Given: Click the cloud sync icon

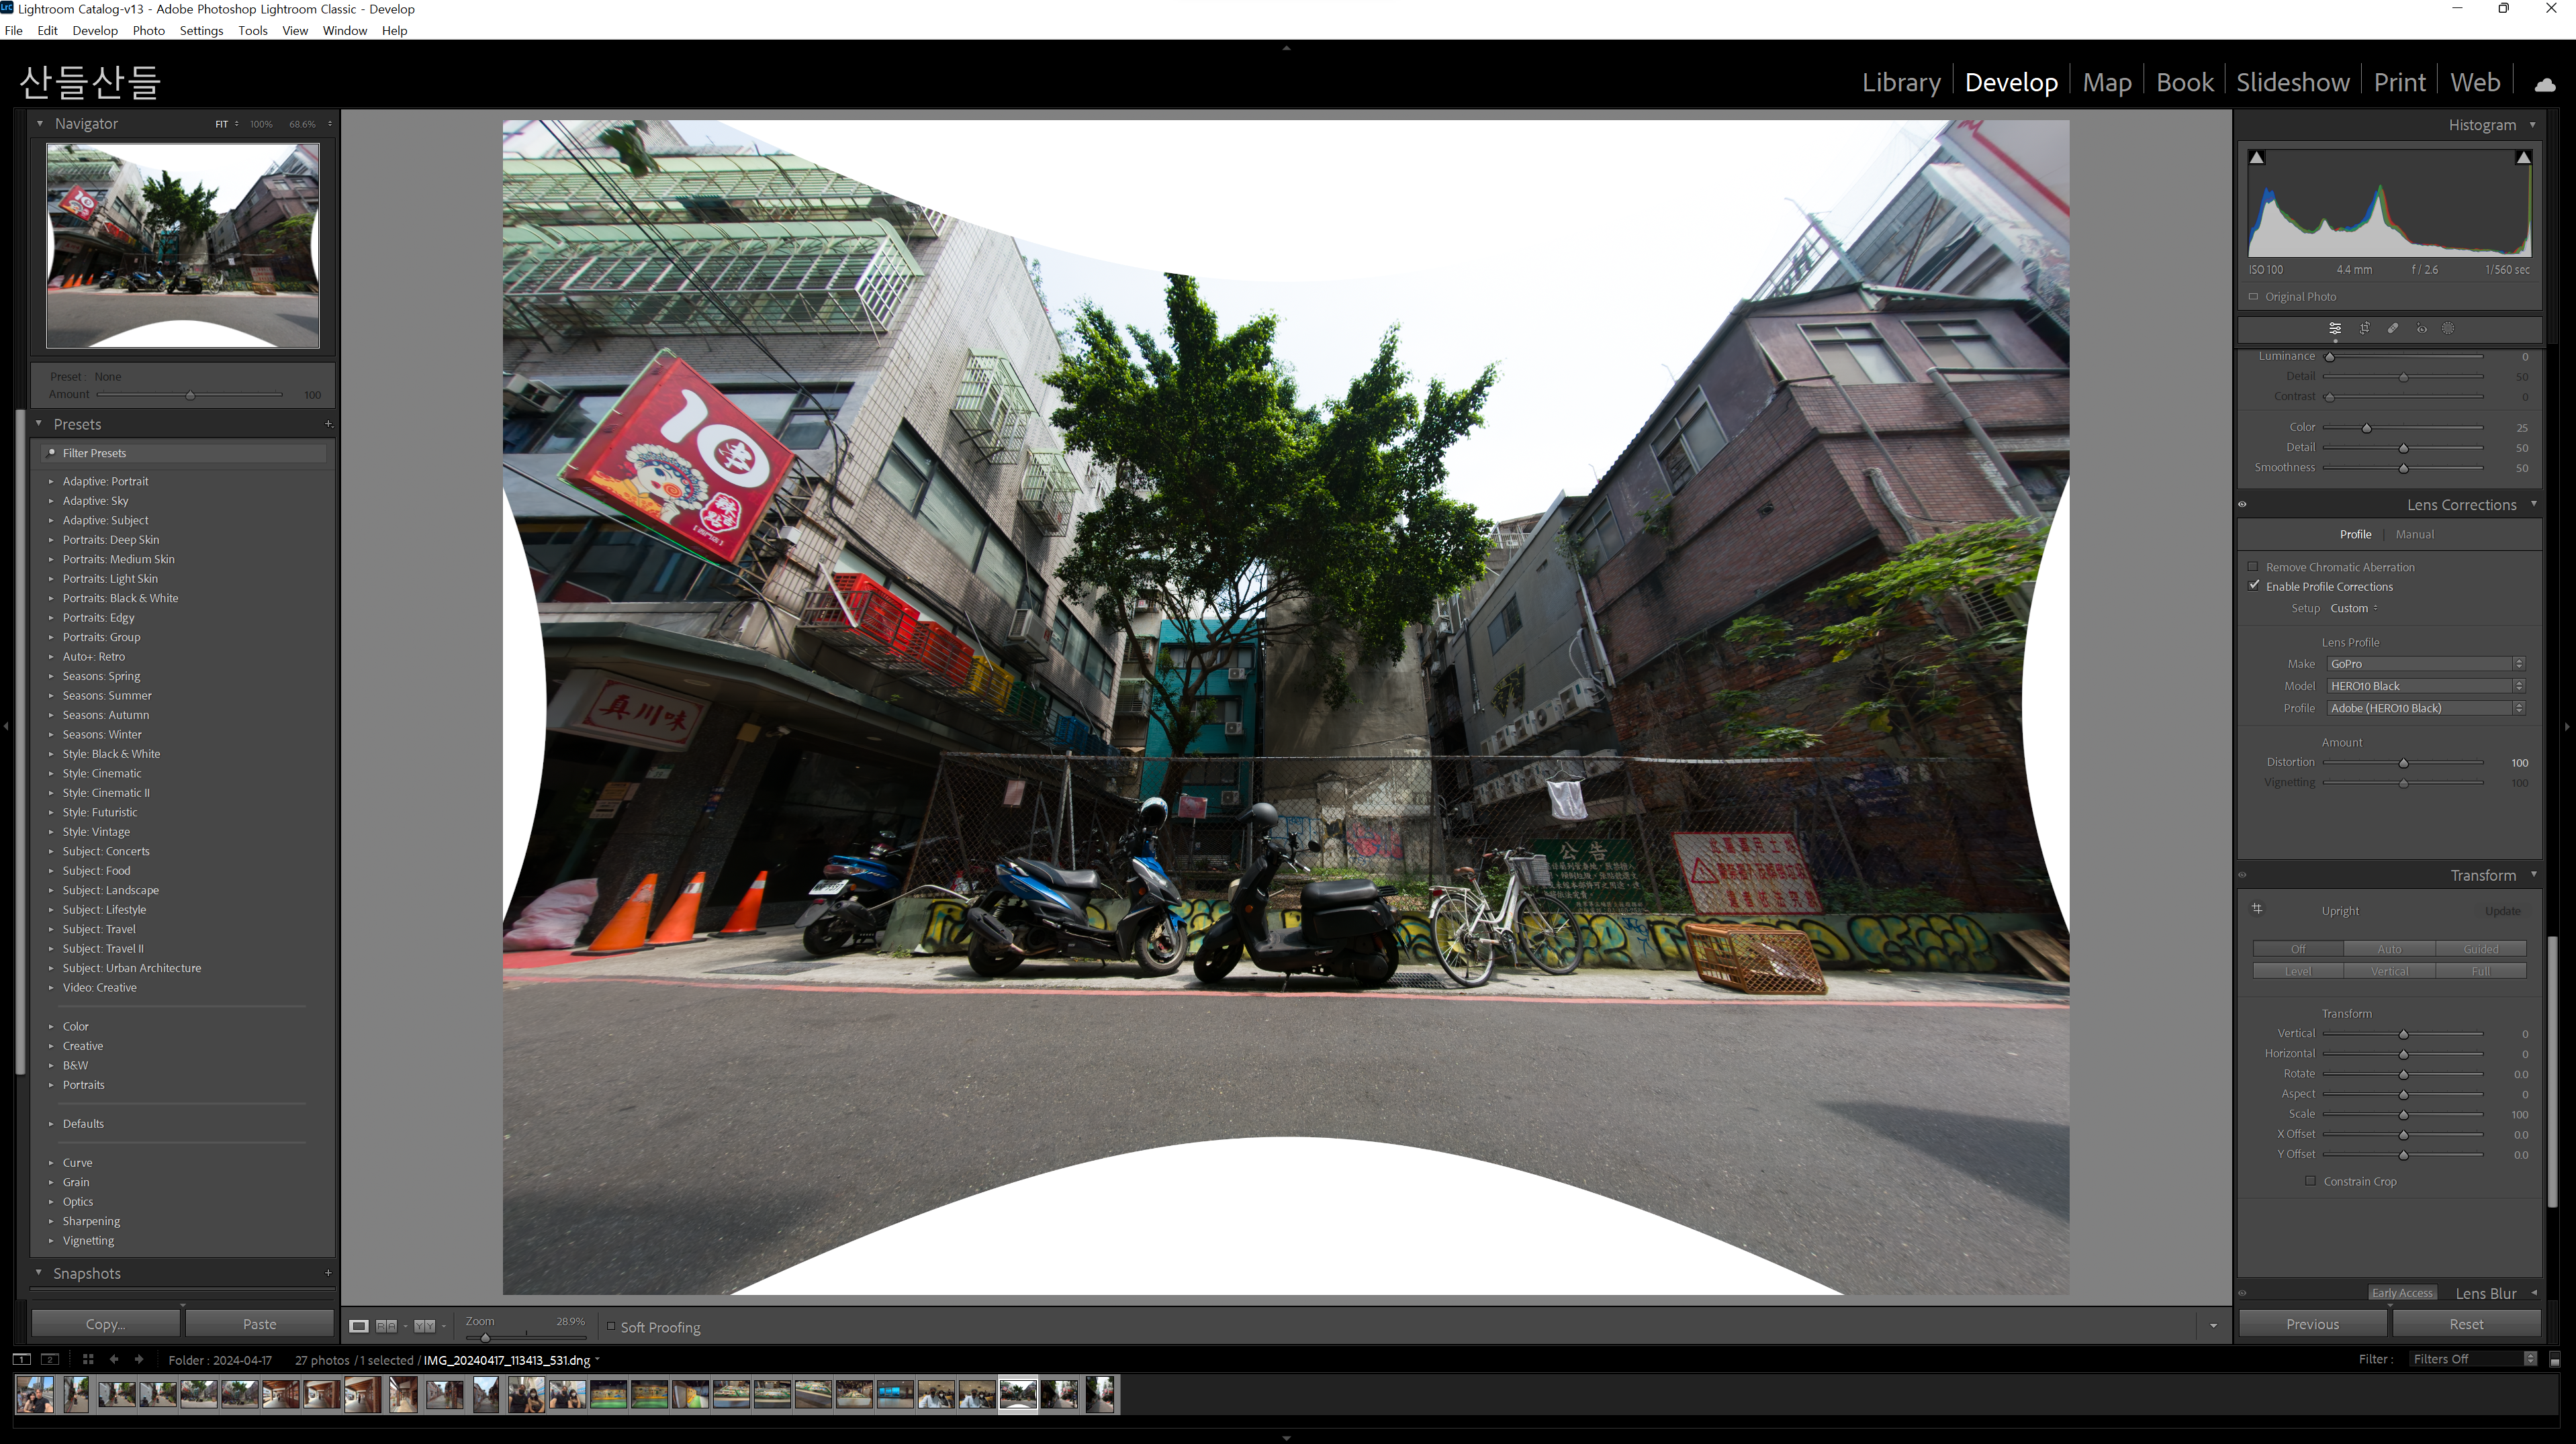Looking at the screenshot, I should point(2545,84).
